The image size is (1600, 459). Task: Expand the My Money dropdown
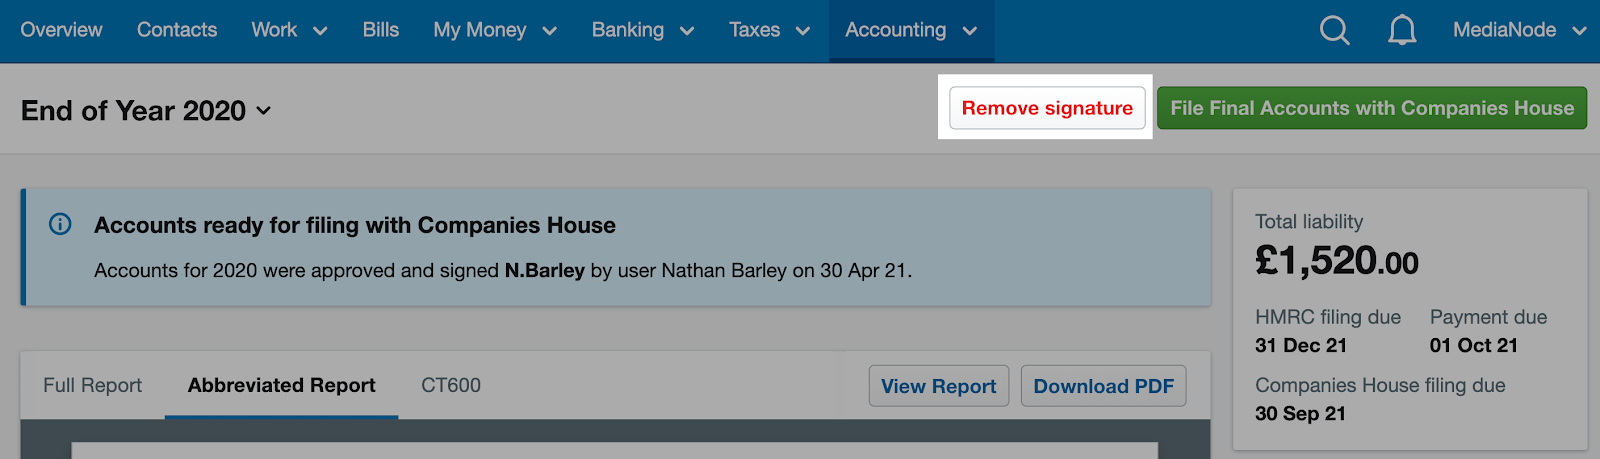[495, 30]
